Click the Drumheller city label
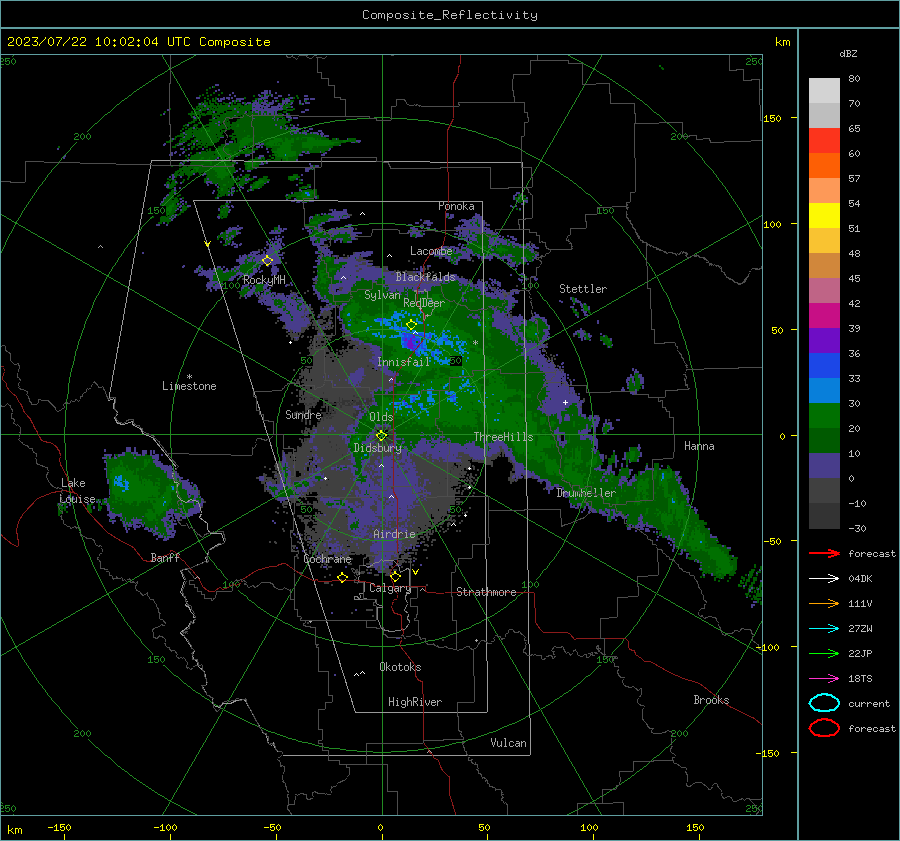900x841 pixels. [586, 493]
